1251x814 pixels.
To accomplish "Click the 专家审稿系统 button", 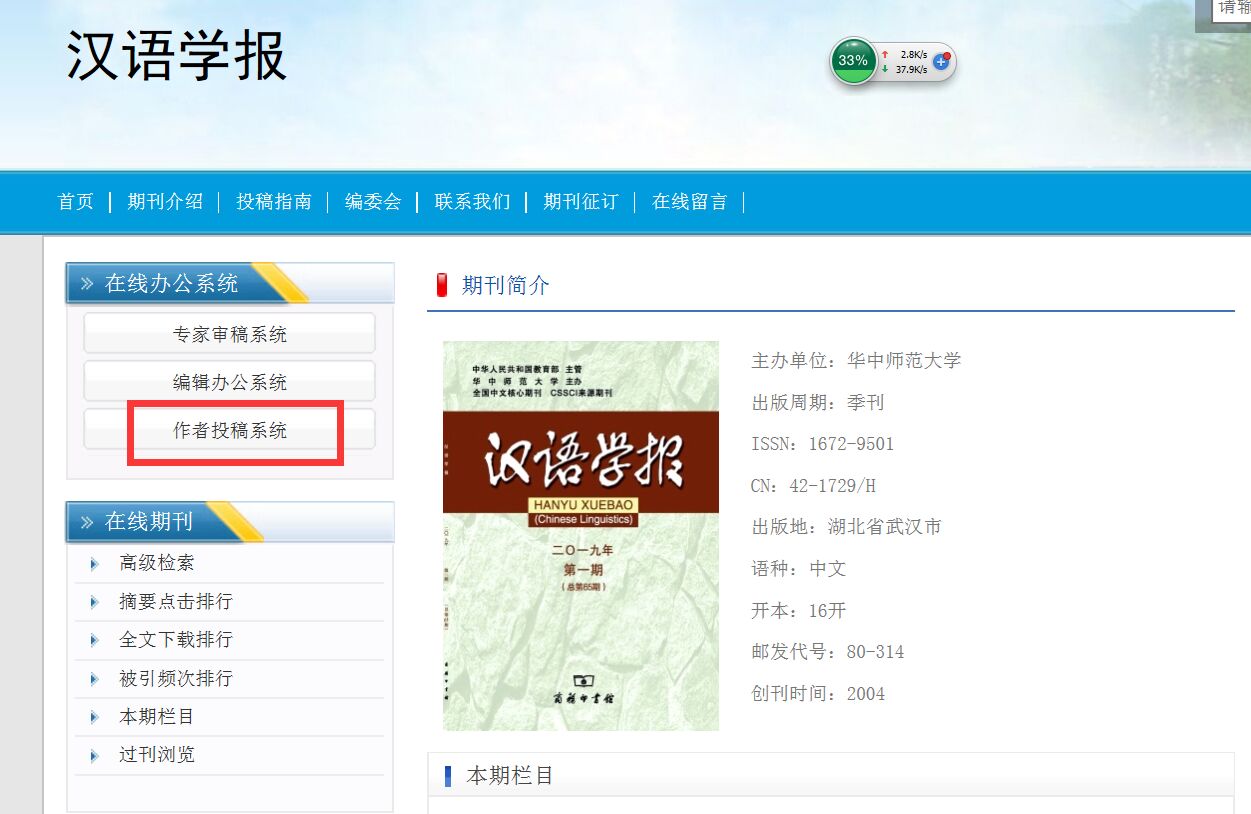I will (x=229, y=334).
